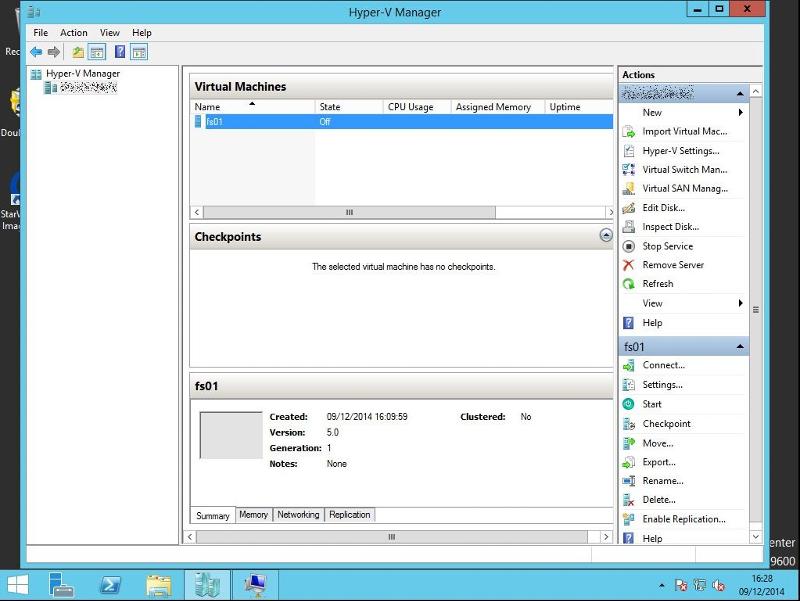
Task: Click the center pane bottom scrollbar thumb
Action: (x=392, y=537)
